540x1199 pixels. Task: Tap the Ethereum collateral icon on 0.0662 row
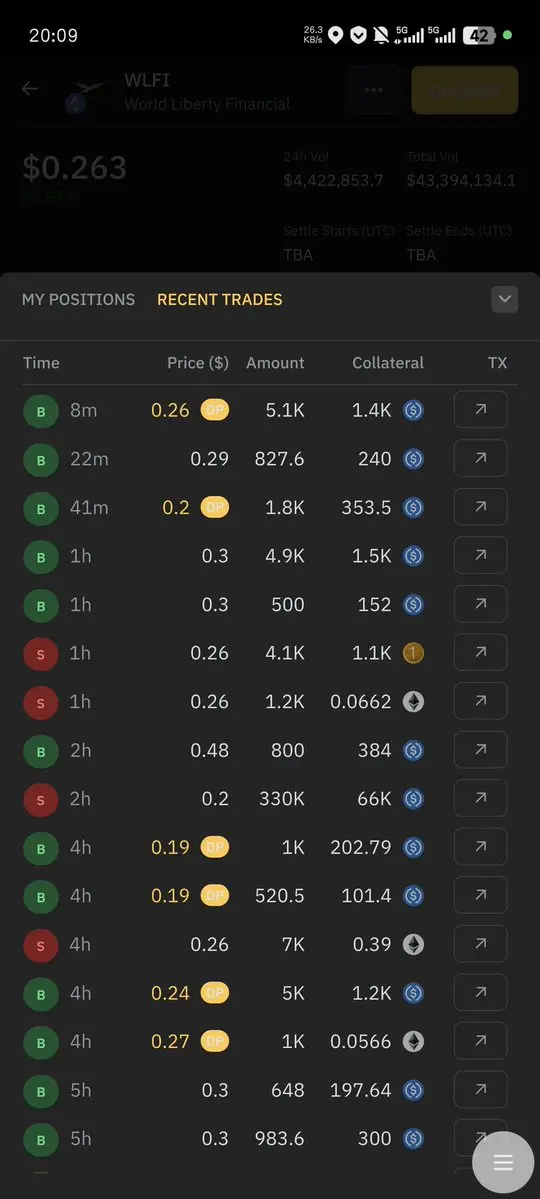pos(414,702)
